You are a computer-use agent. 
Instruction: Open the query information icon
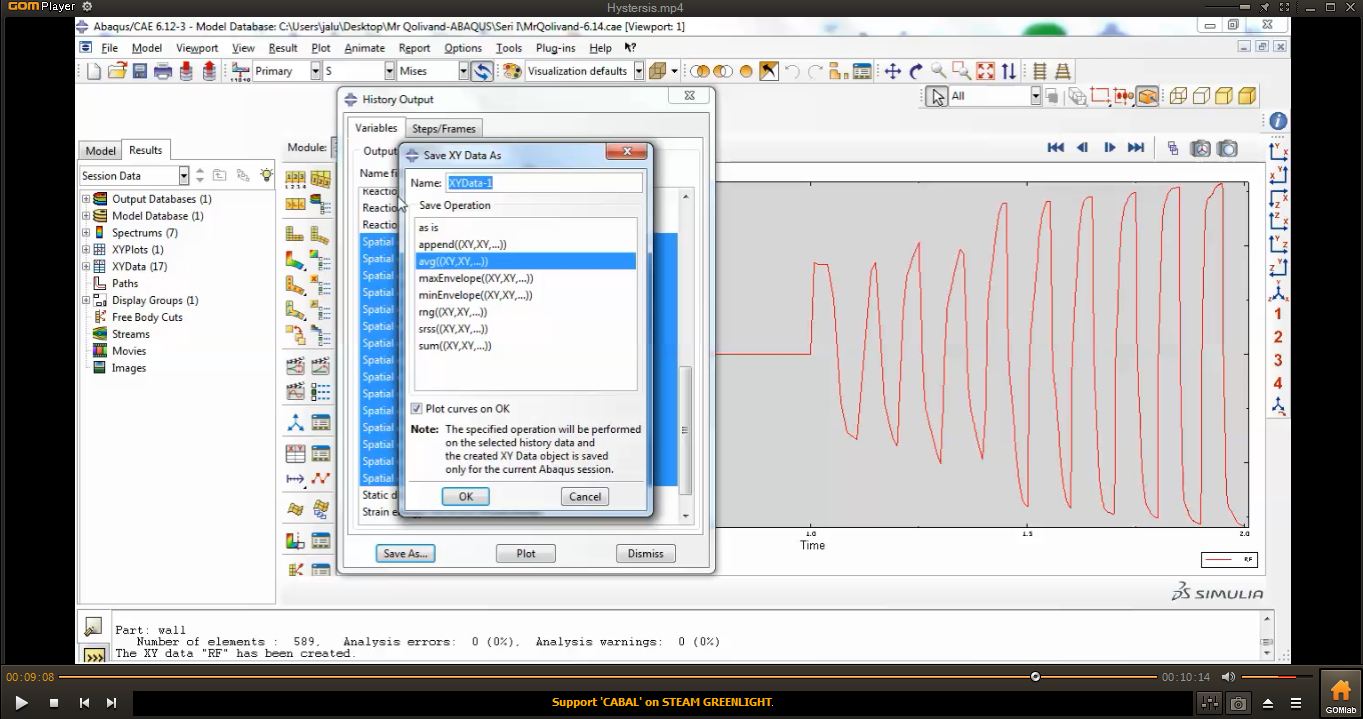pos(1278,121)
